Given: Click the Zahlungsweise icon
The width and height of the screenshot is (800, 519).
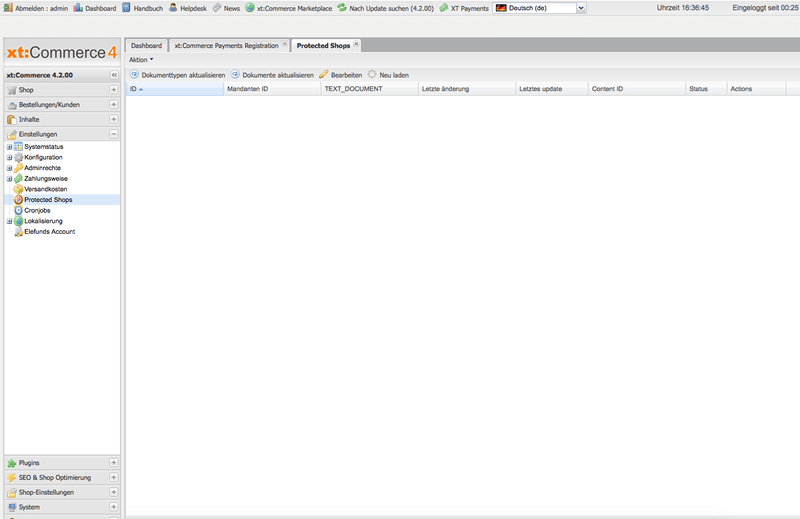Looking at the screenshot, I should [18, 179].
